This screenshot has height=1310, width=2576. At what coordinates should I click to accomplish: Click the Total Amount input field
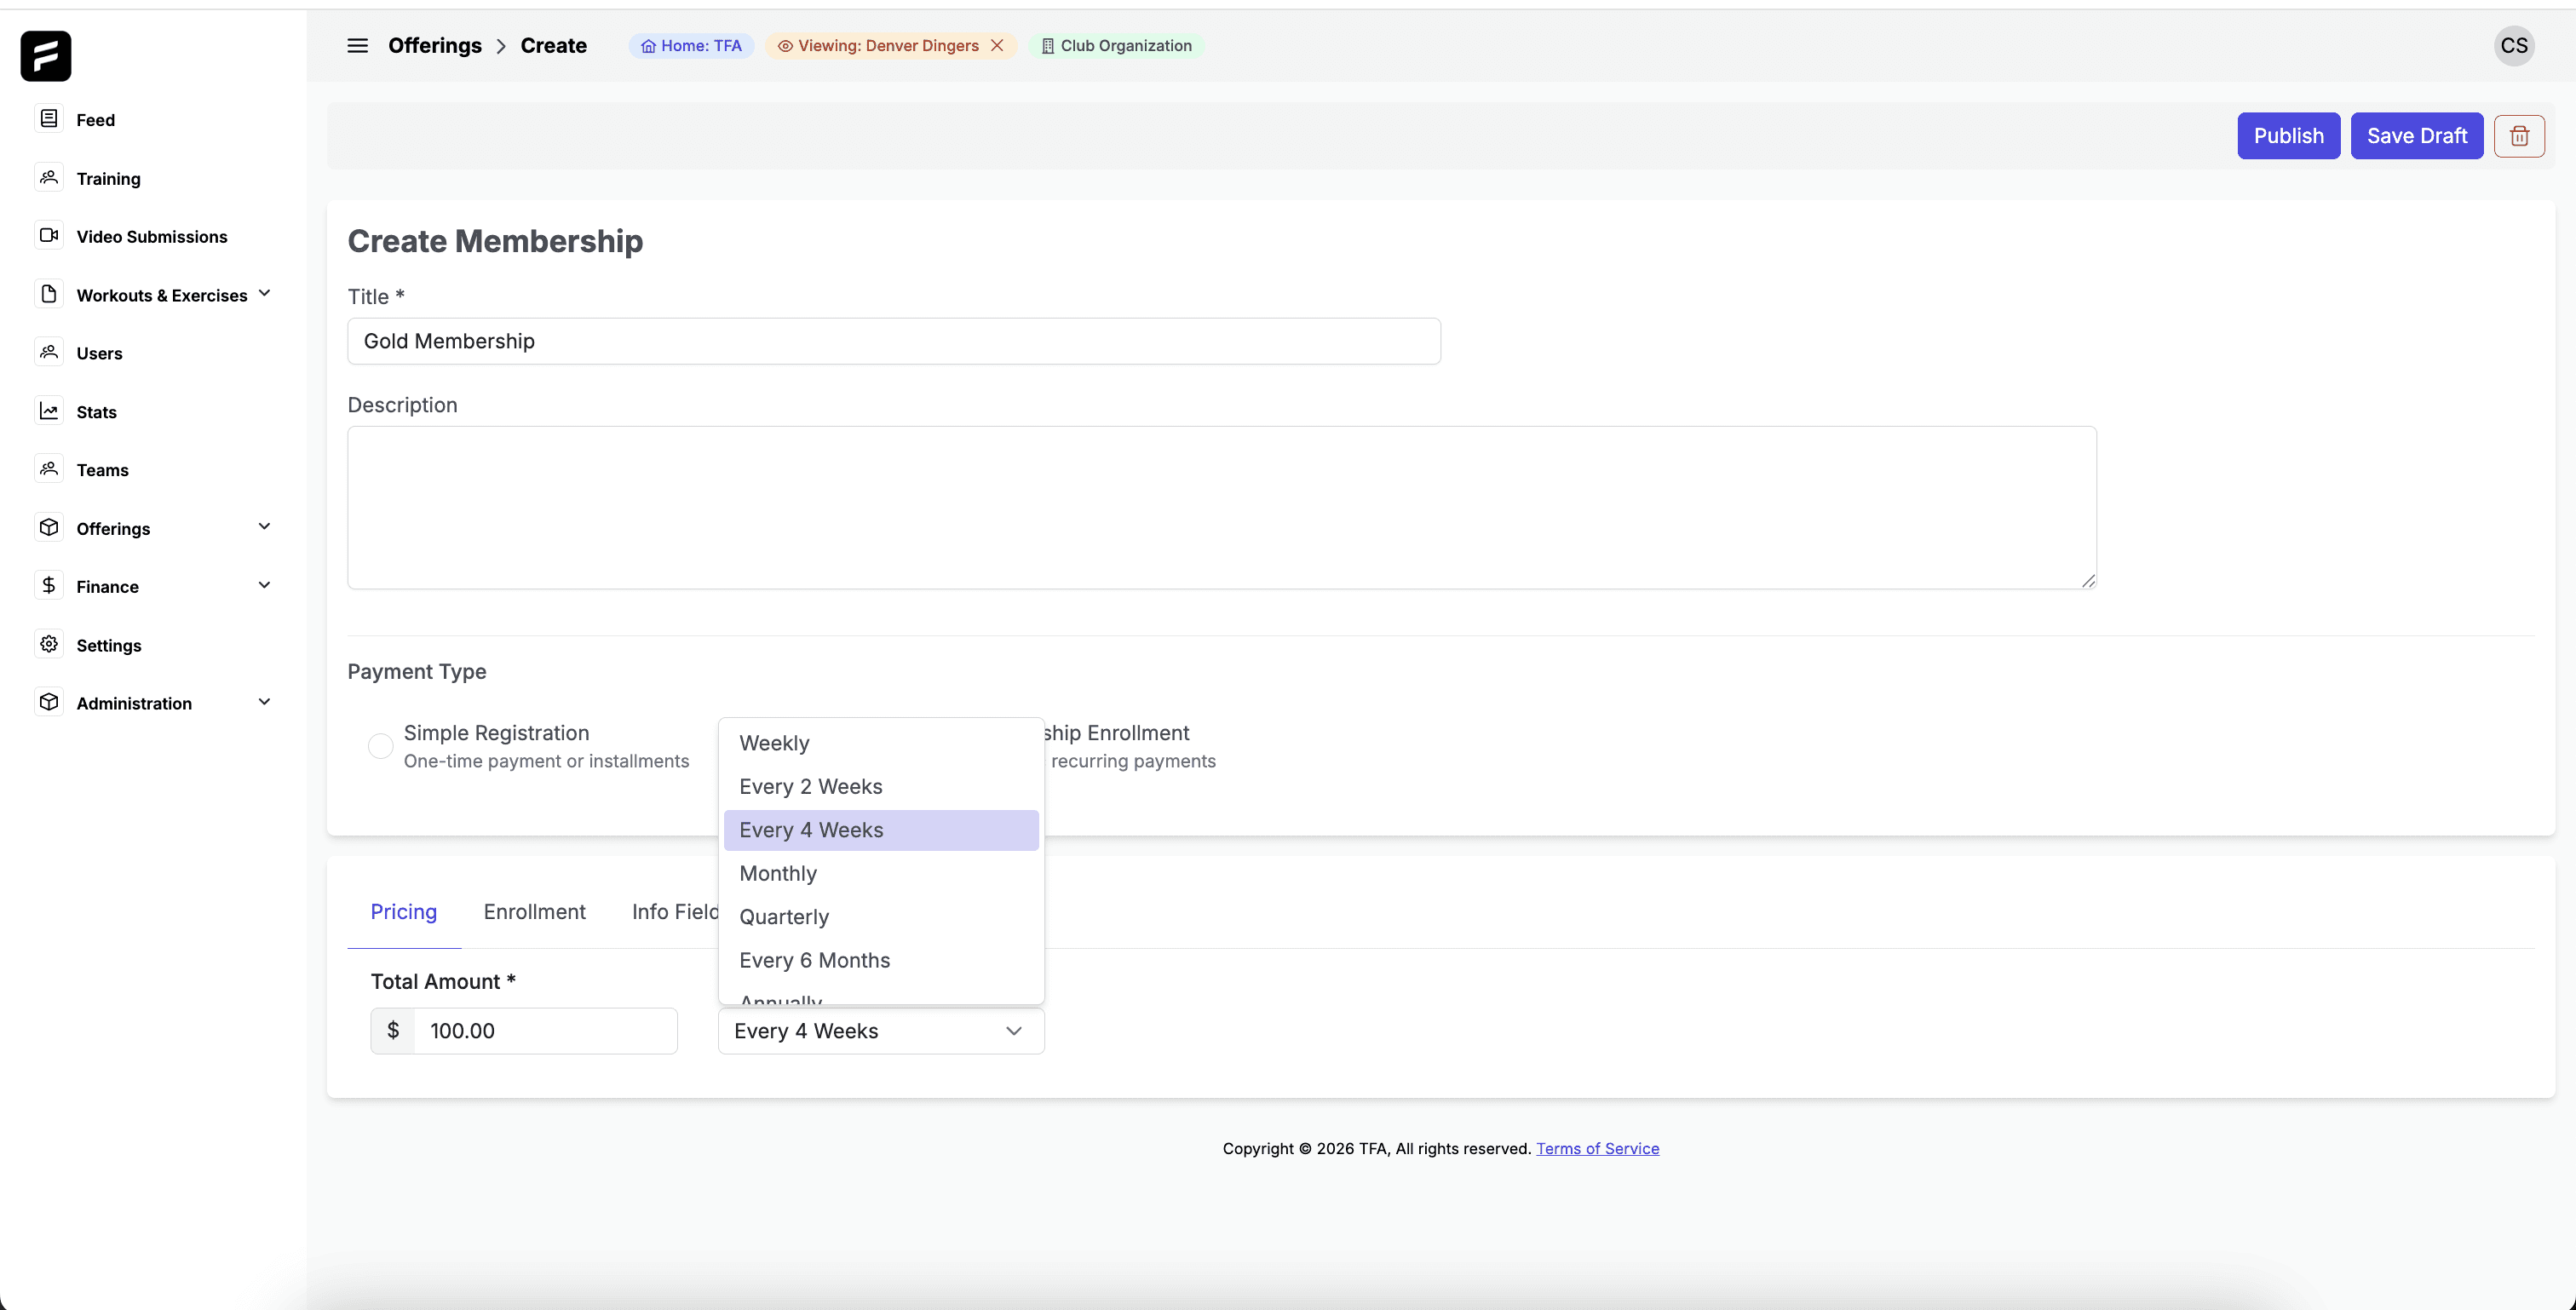pos(544,1031)
